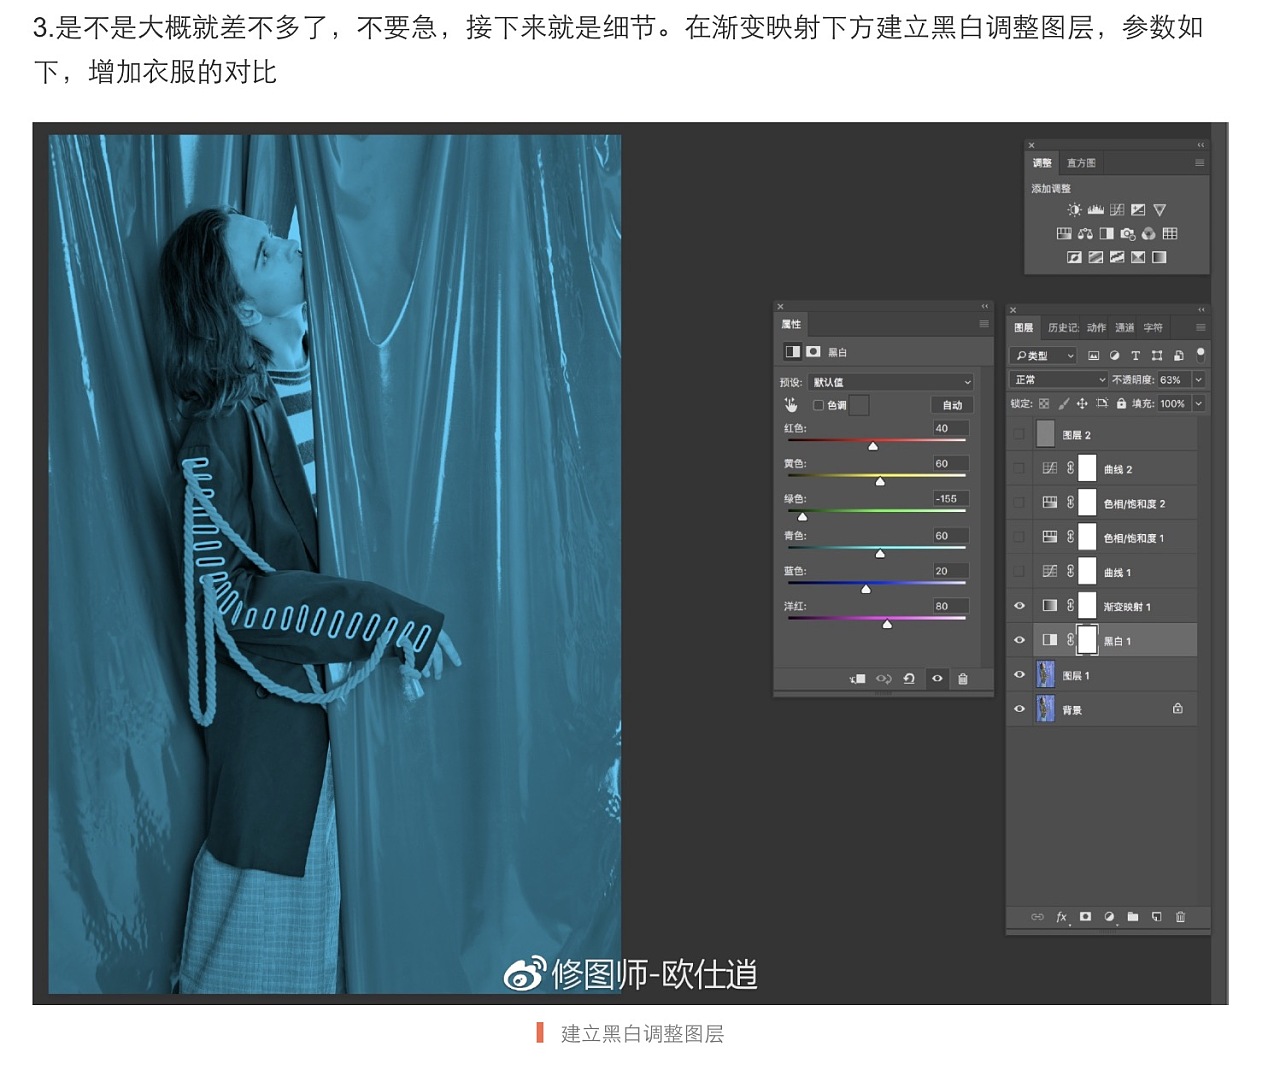Hide the 背景 layer
The image size is (1280, 1070).
[x=1019, y=709]
